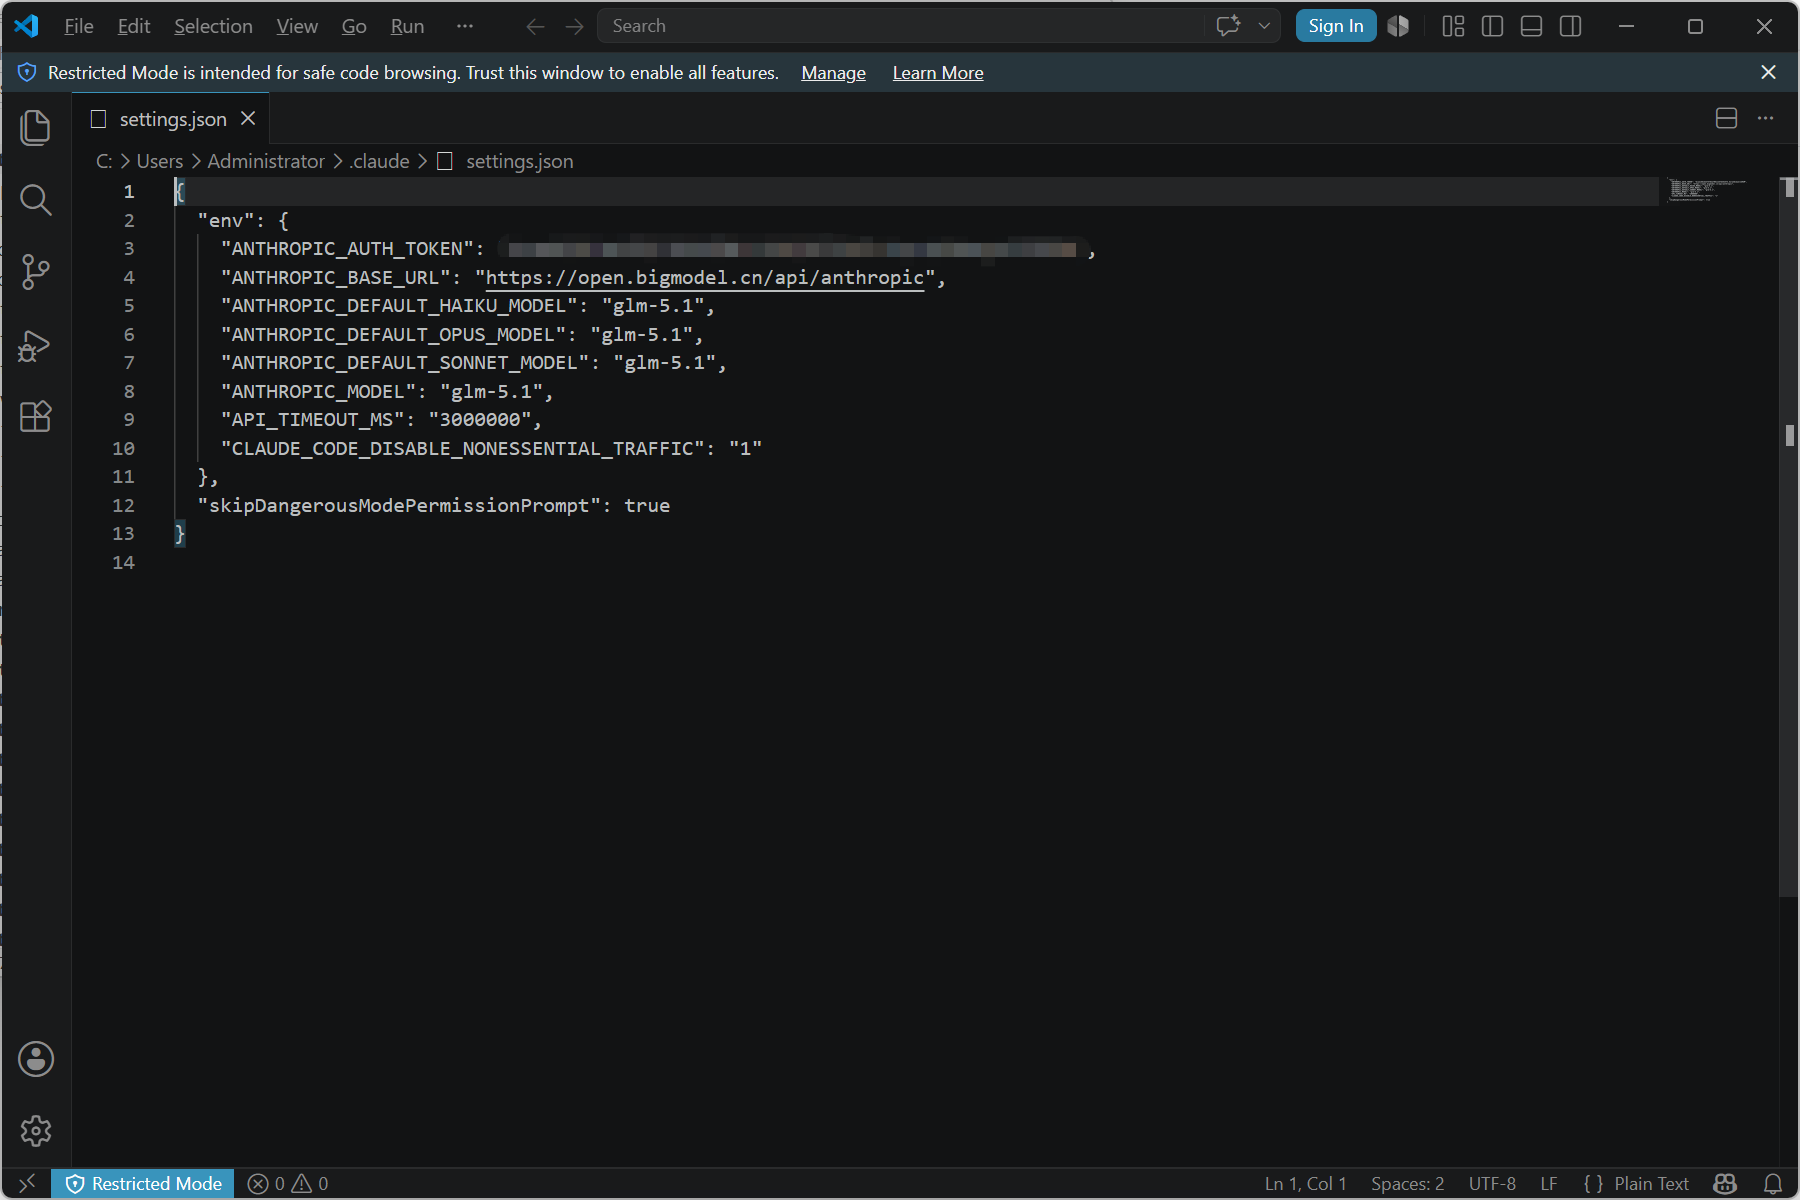This screenshot has height=1200, width=1800.
Task: Open the Selection menu
Action: coord(213,26)
